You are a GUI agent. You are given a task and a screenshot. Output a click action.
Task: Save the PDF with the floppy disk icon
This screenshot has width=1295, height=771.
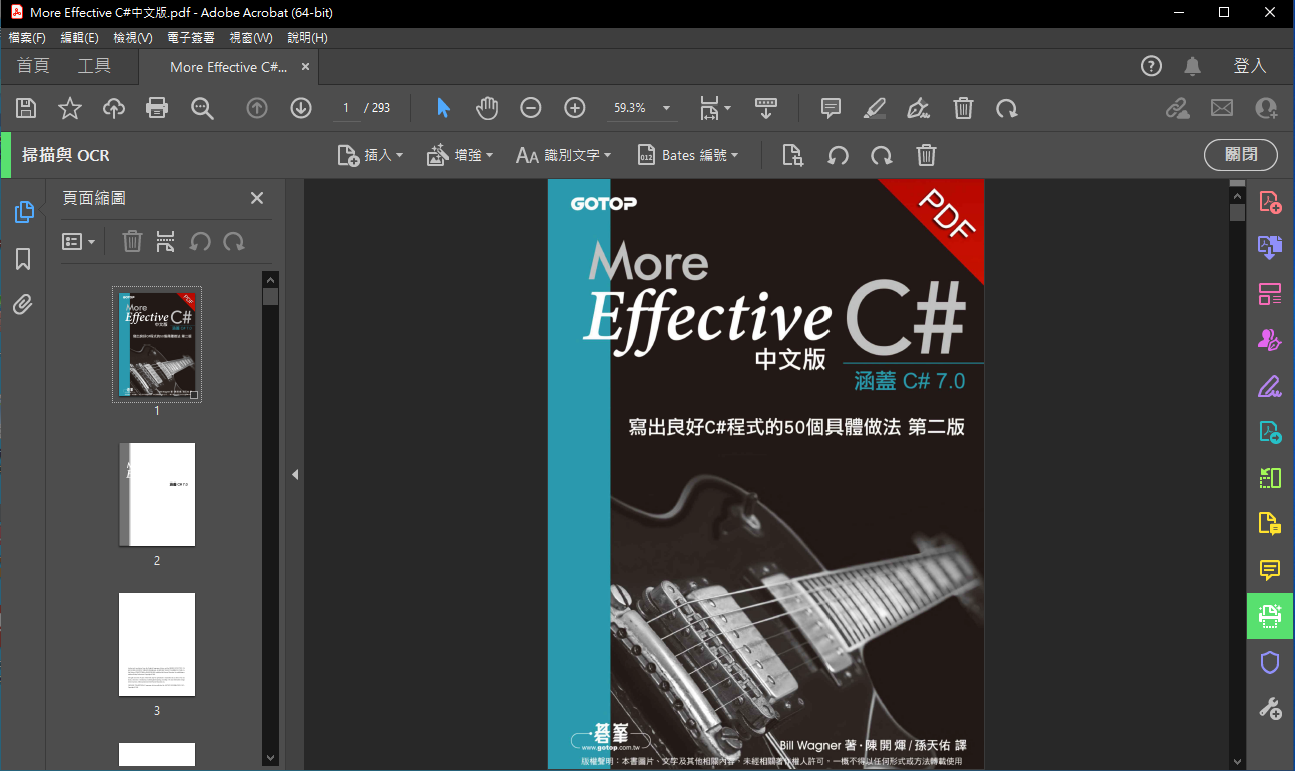pyautogui.click(x=26, y=108)
